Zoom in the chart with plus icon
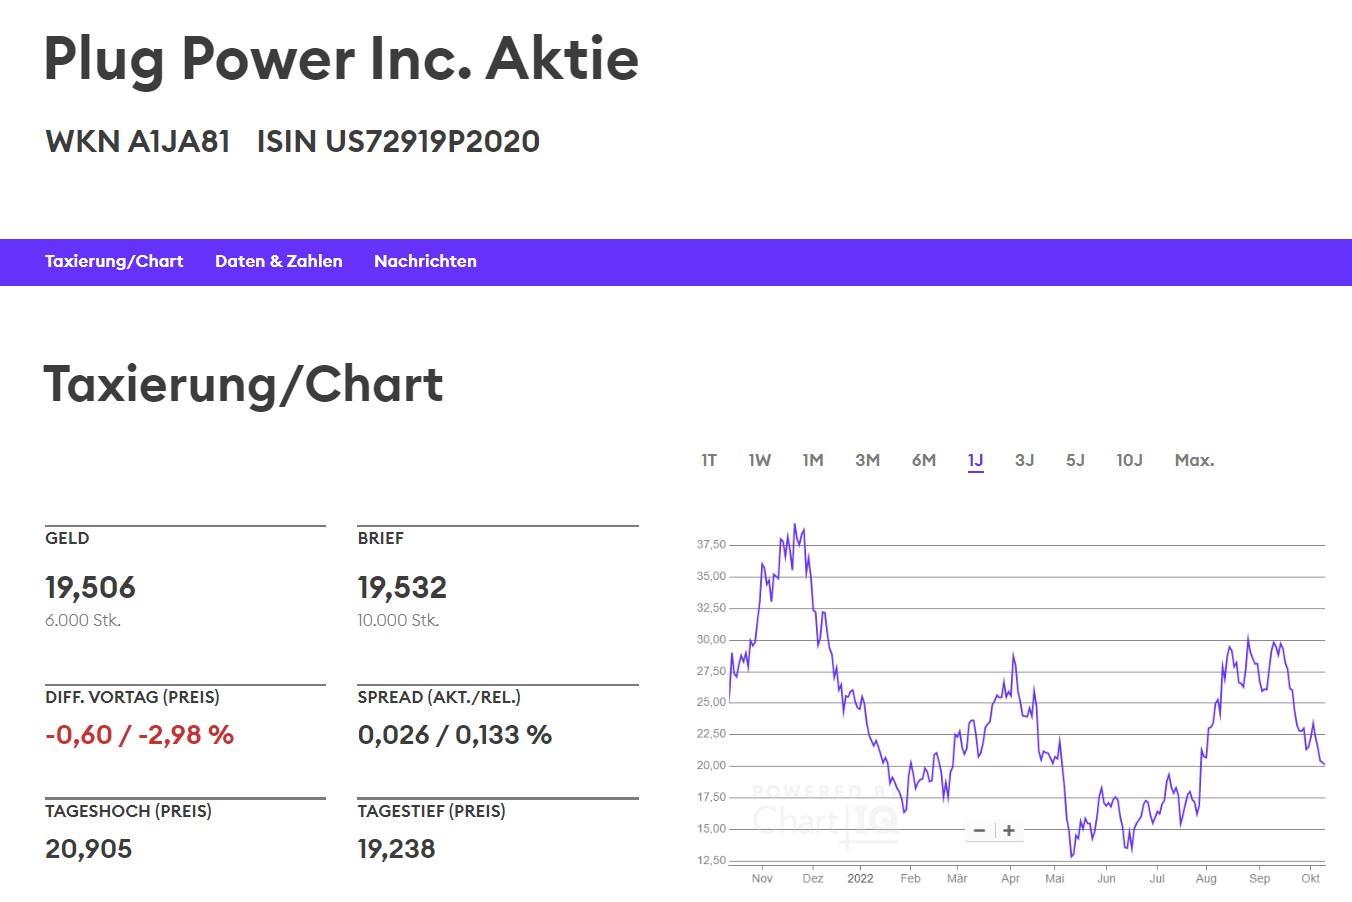Screen dimensions: 1352x902 1009,831
